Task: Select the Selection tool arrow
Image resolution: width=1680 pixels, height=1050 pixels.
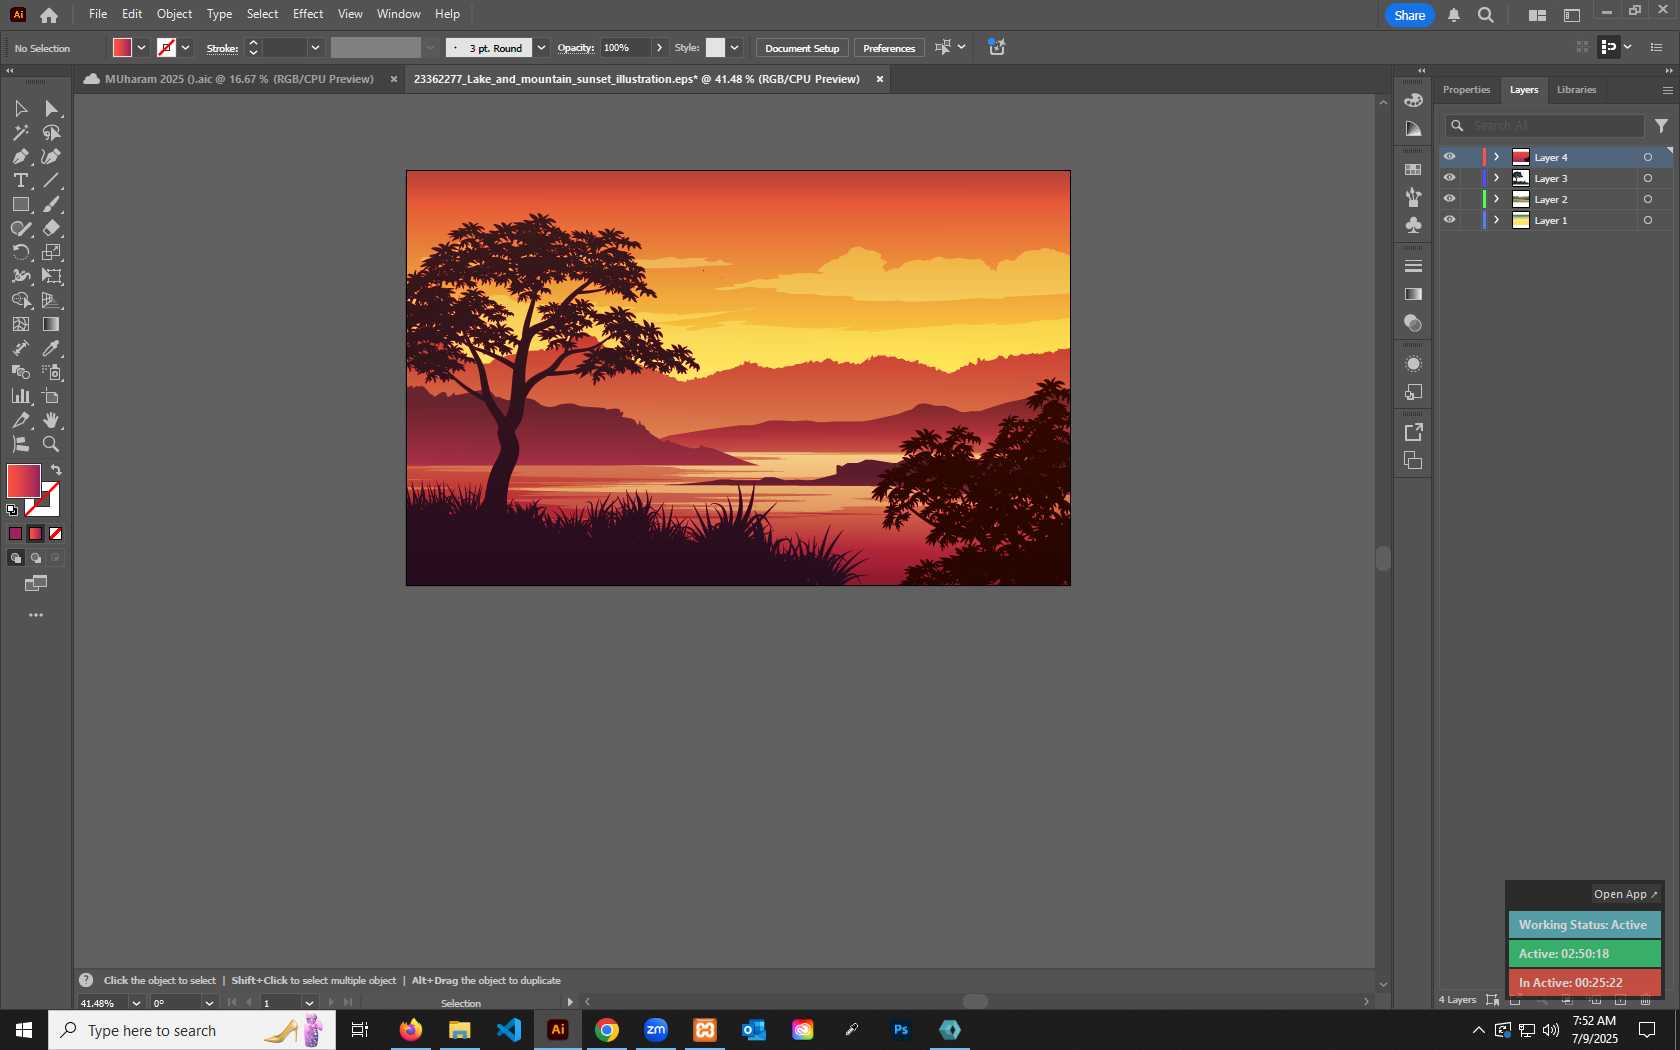Action: [20, 108]
